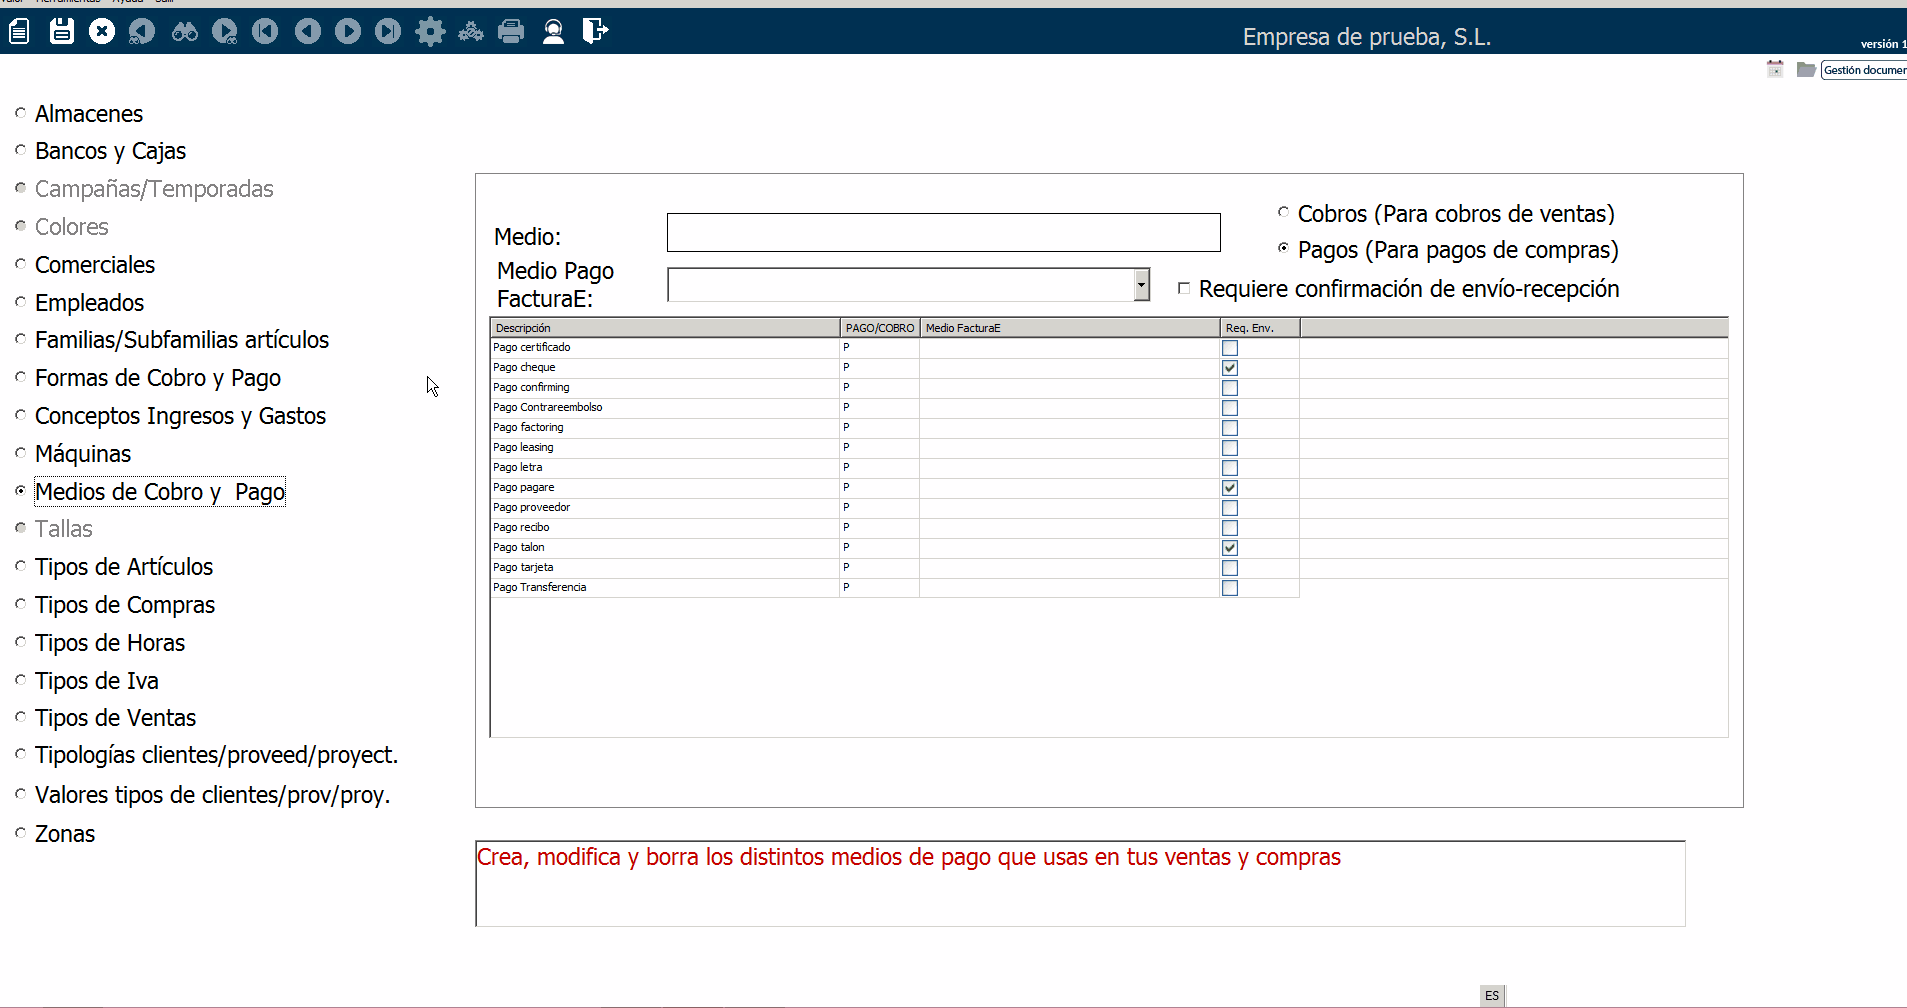1907x1008 pixels.
Task: Open the calendar icon at top right
Action: click(1775, 69)
